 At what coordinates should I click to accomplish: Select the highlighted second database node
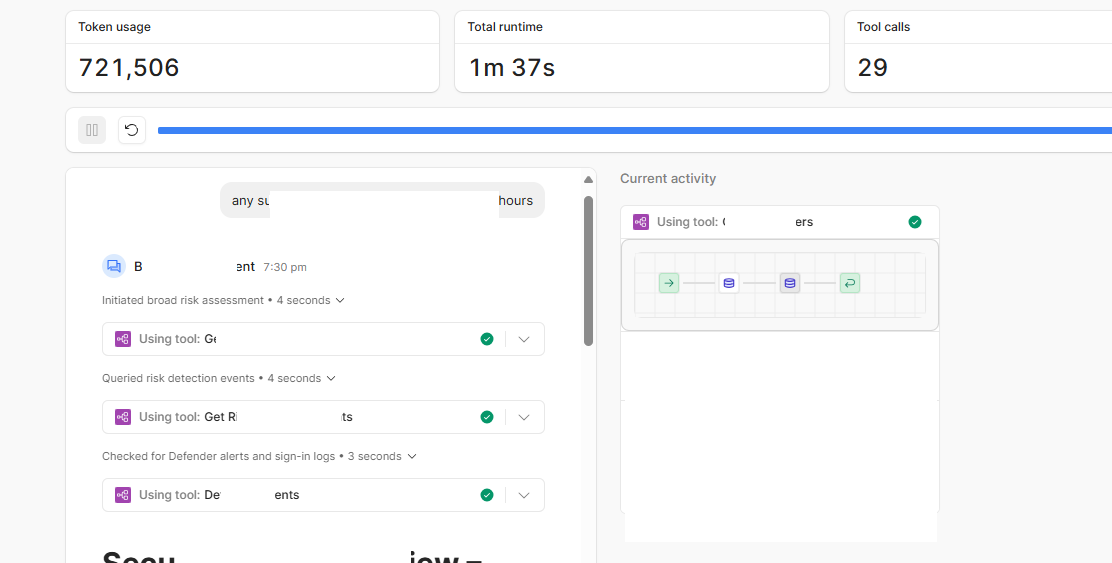point(789,283)
